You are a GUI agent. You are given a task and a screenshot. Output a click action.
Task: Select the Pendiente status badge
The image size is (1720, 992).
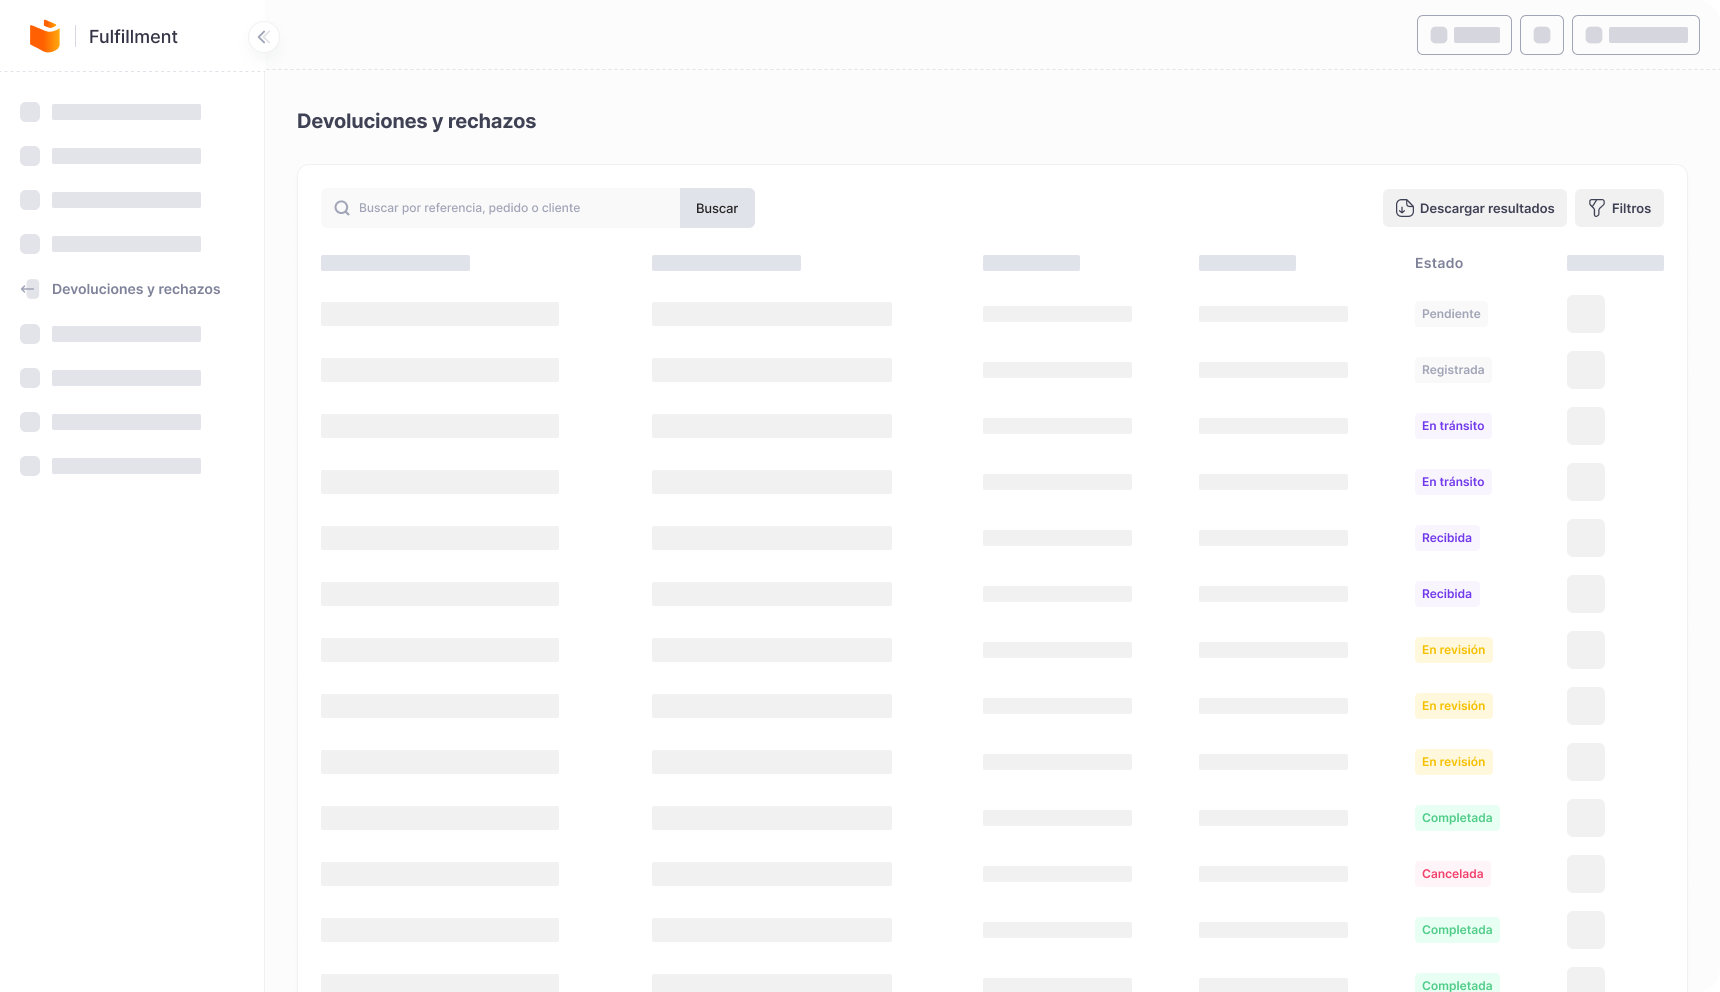pos(1450,314)
